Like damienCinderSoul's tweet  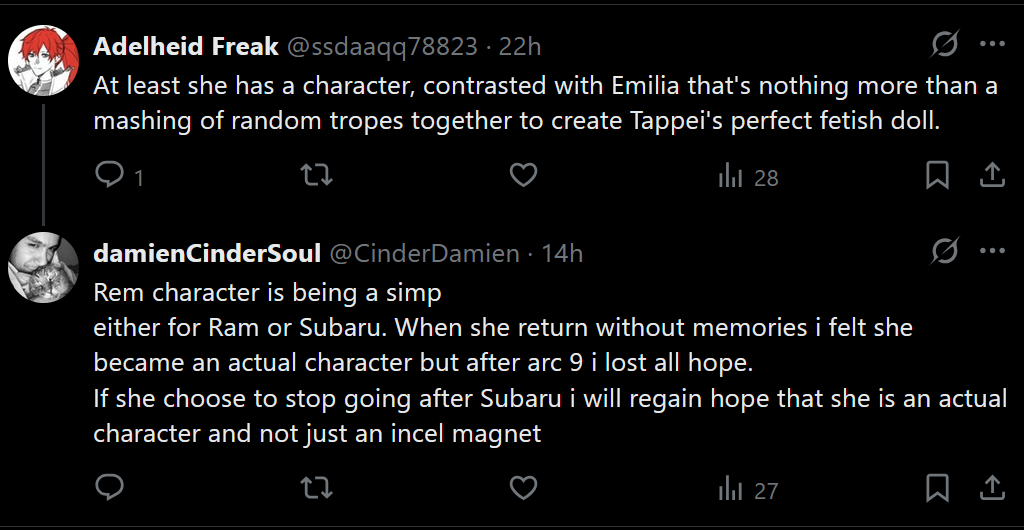pos(523,488)
